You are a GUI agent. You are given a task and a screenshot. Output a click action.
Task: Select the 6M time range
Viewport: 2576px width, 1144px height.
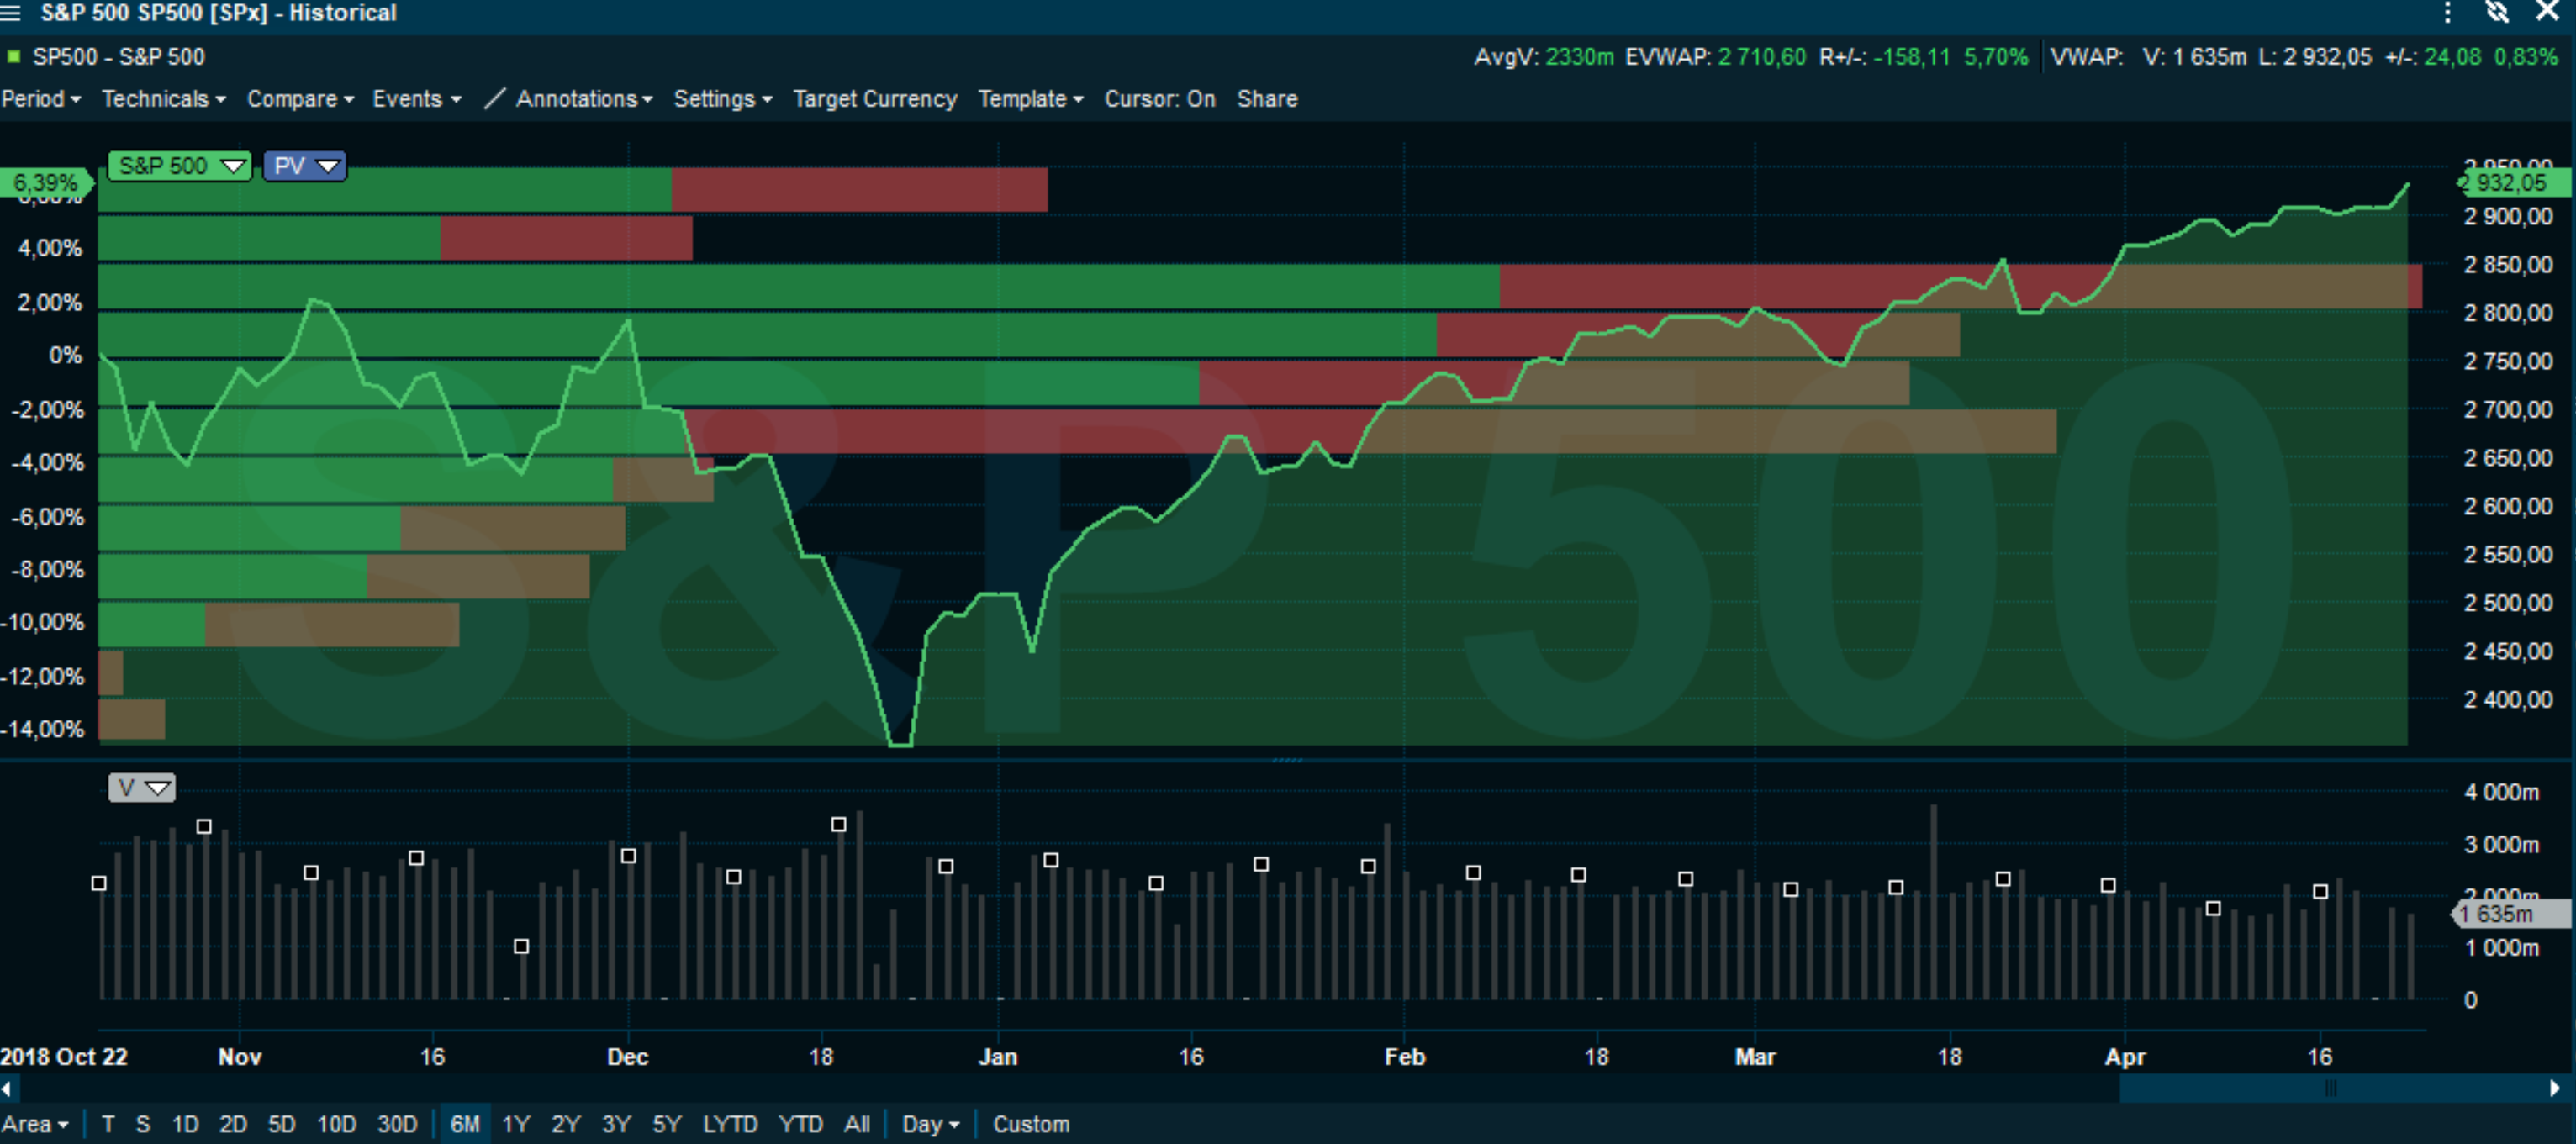[x=465, y=1124]
